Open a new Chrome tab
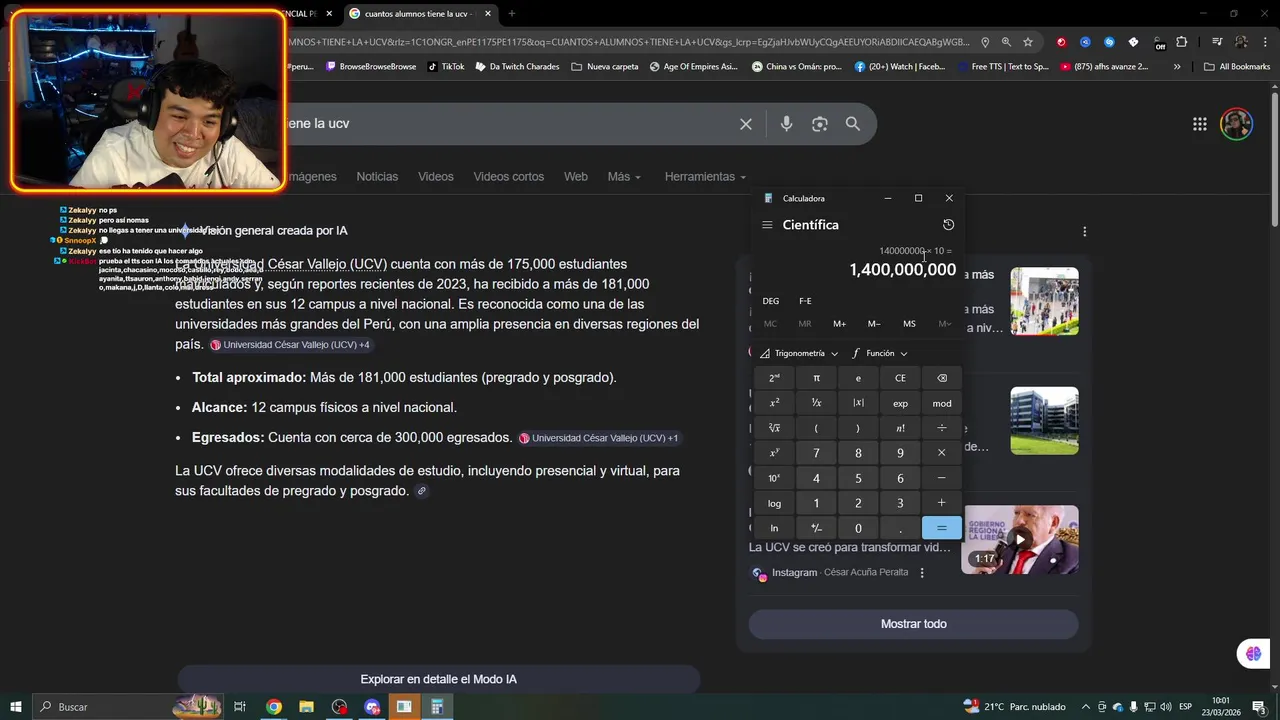 tap(512, 14)
